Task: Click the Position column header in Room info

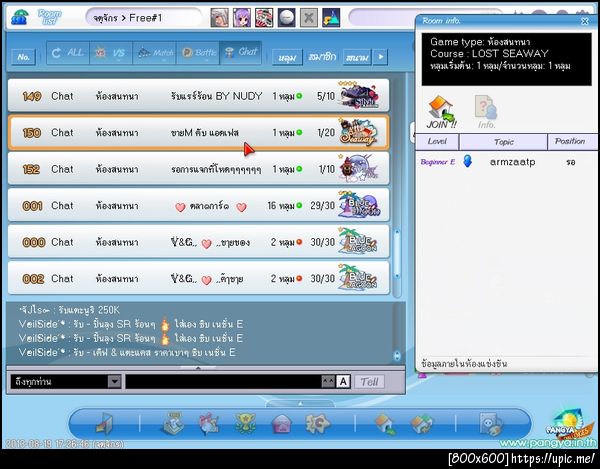Action: click(570, 142)
